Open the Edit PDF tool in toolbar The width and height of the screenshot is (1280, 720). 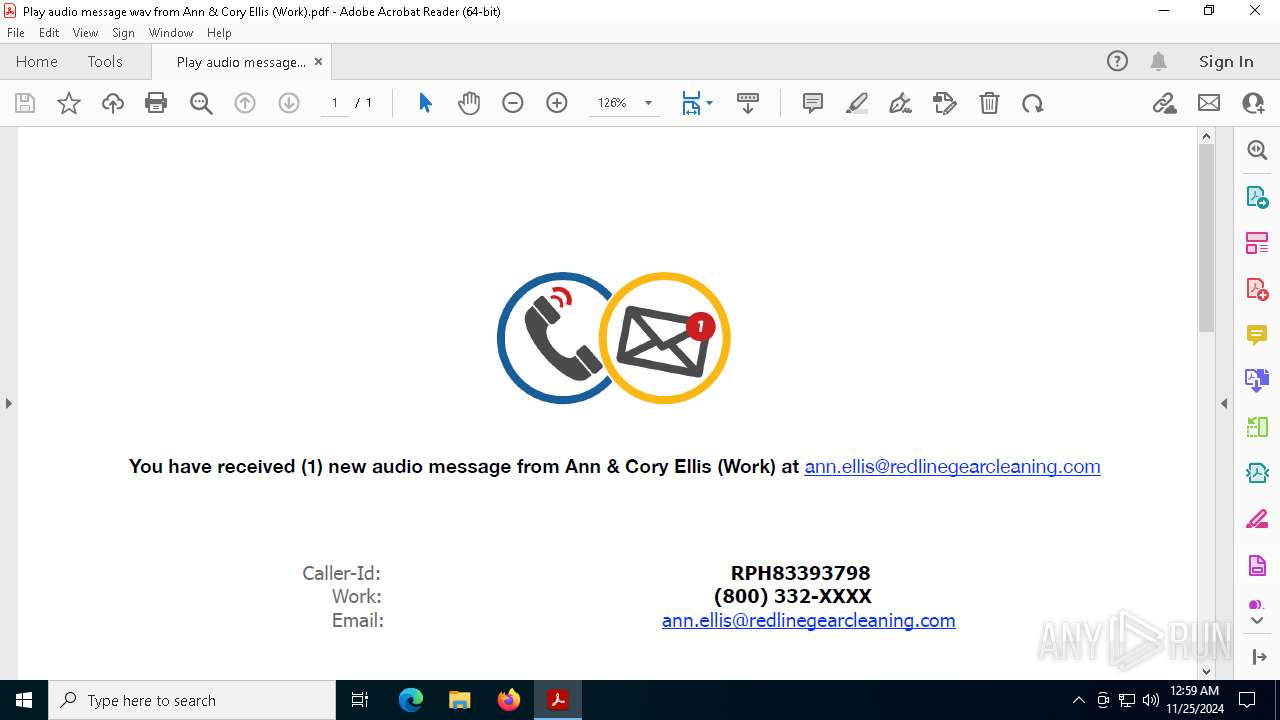(945, 103)
